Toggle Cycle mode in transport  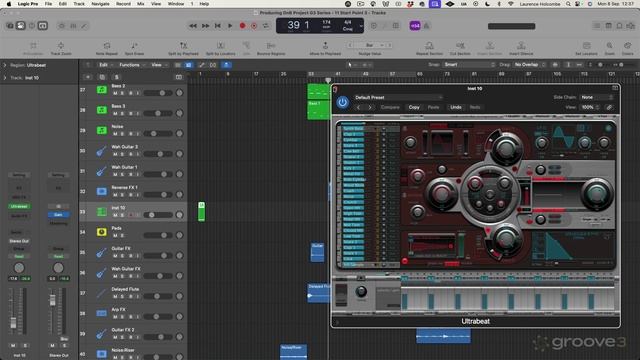(x=266, y=26)
